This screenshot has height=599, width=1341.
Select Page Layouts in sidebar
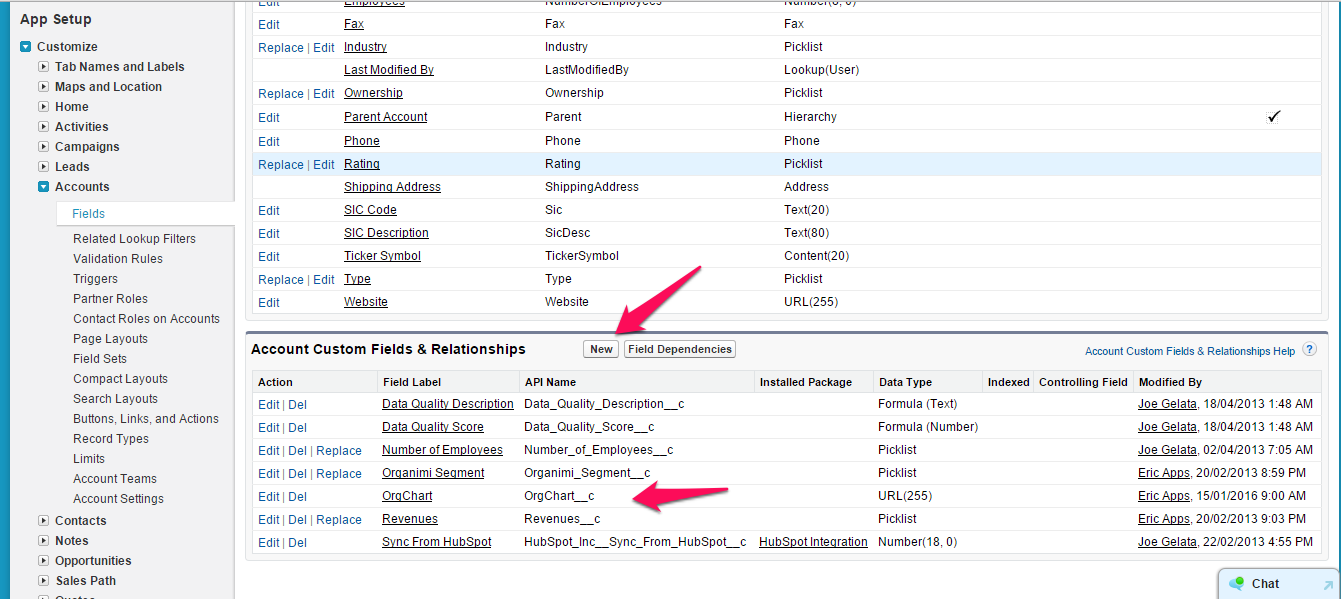click(x=110, y=339)
